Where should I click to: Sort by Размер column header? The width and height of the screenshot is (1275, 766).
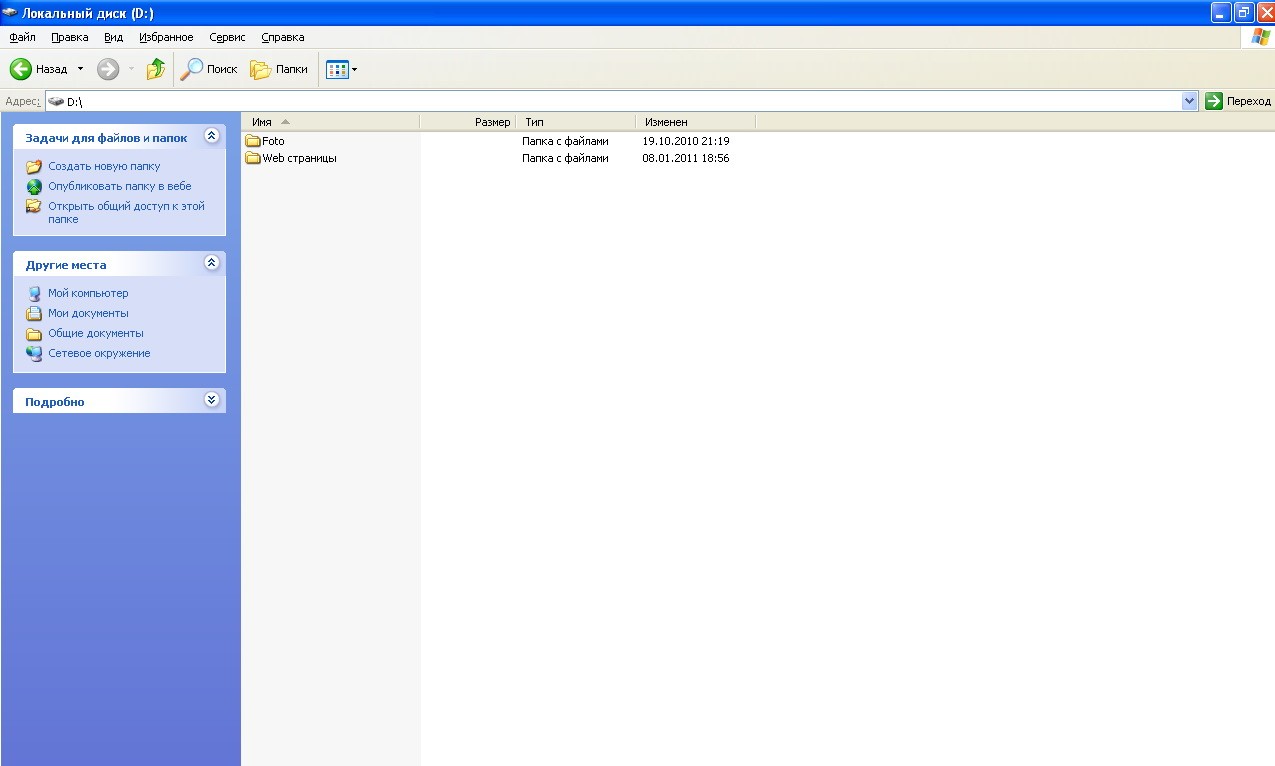[x=468, y=122]
